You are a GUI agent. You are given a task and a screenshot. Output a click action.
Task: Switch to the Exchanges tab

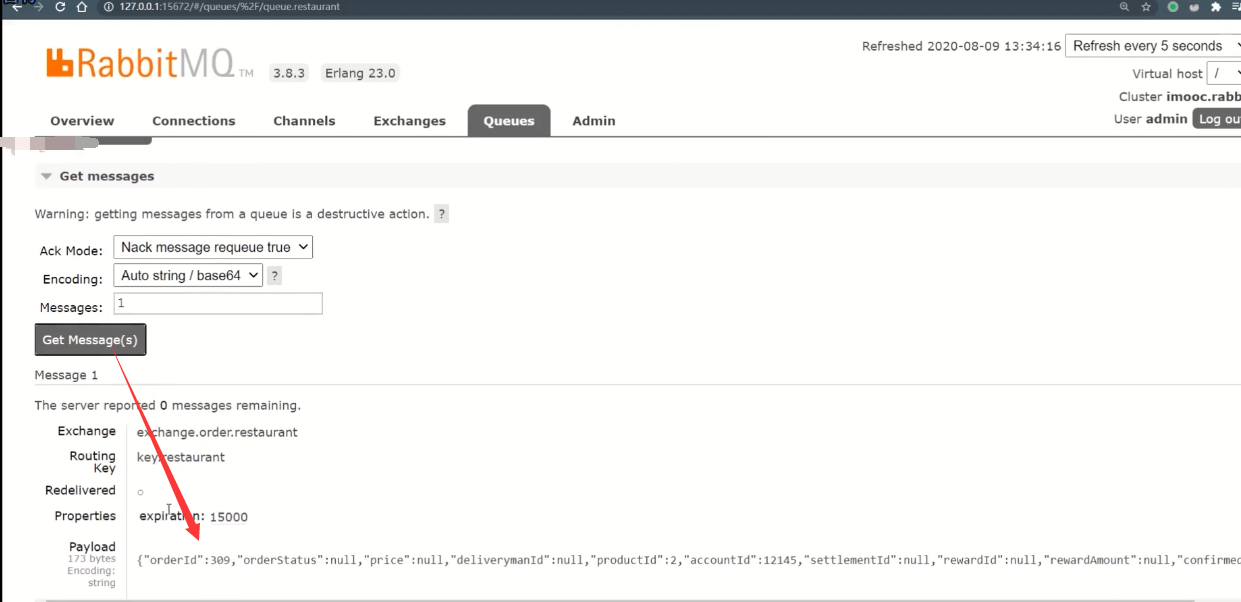[409, 121]
